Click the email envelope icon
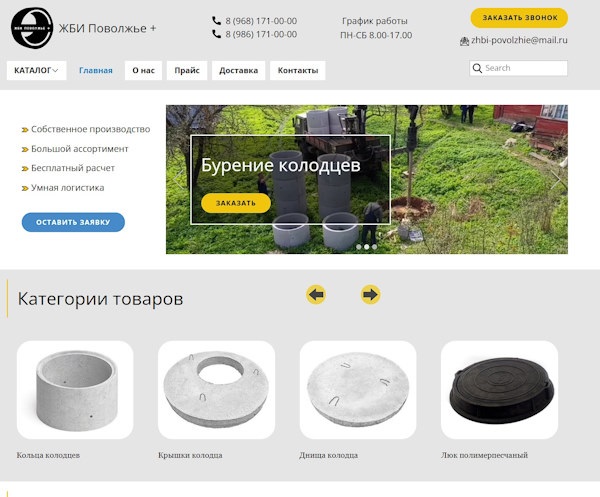This screenshot has height=497, width=600. [464, 41]
